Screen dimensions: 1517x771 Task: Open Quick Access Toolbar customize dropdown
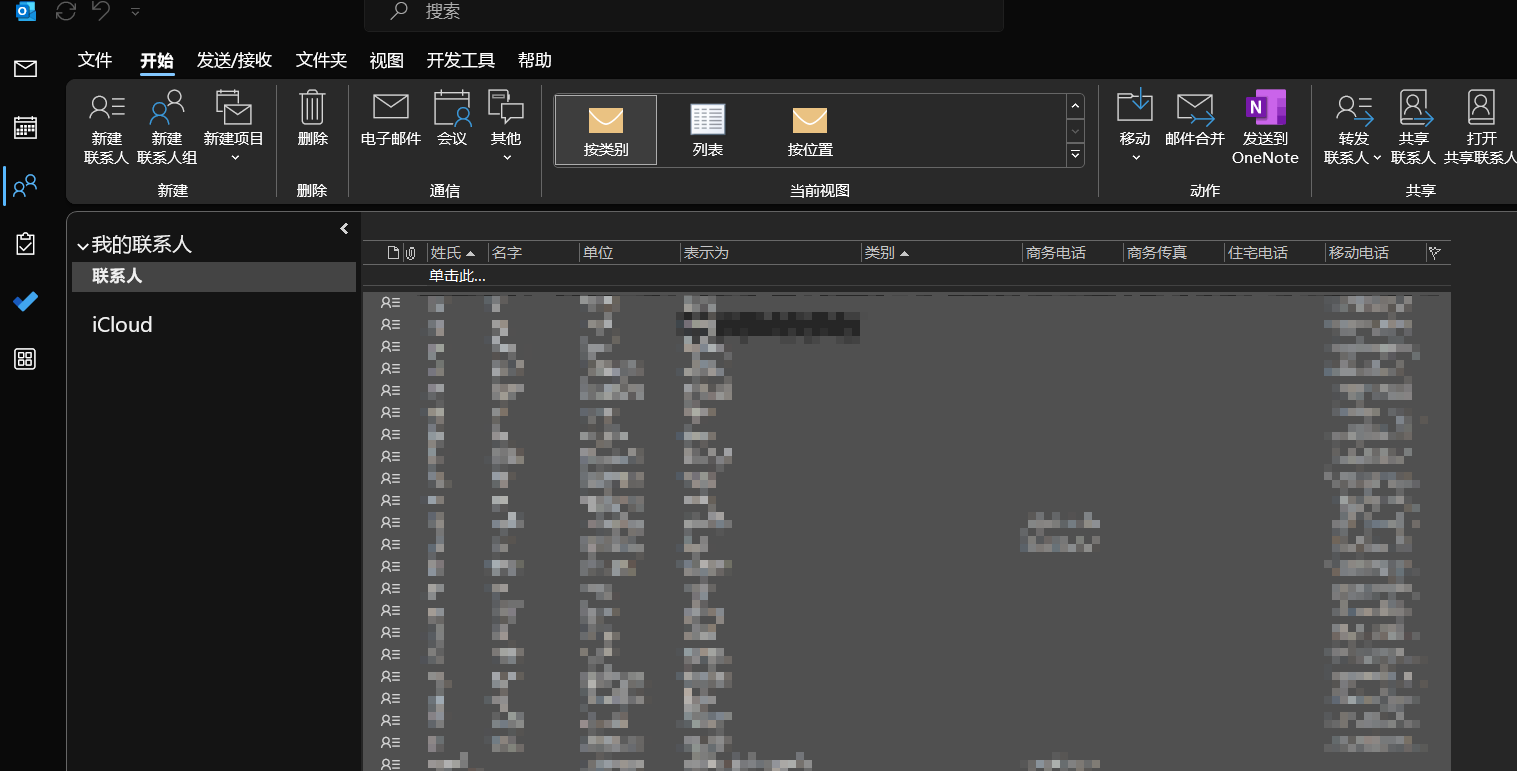pyautogui.click(x=135, y=12)
